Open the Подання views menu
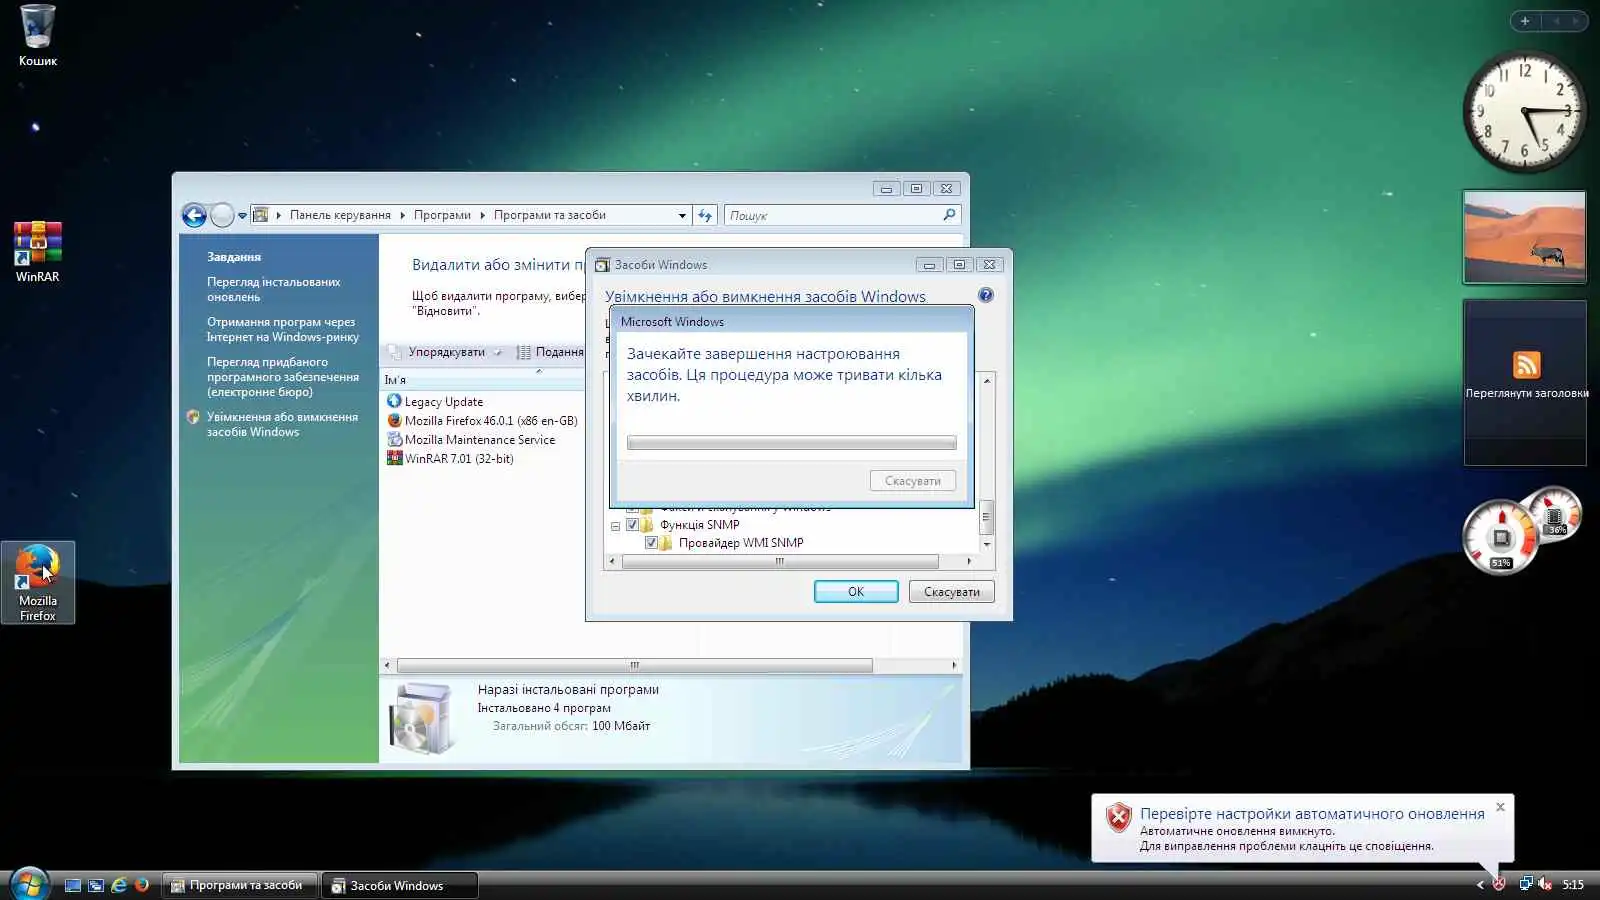 (550, 352)
